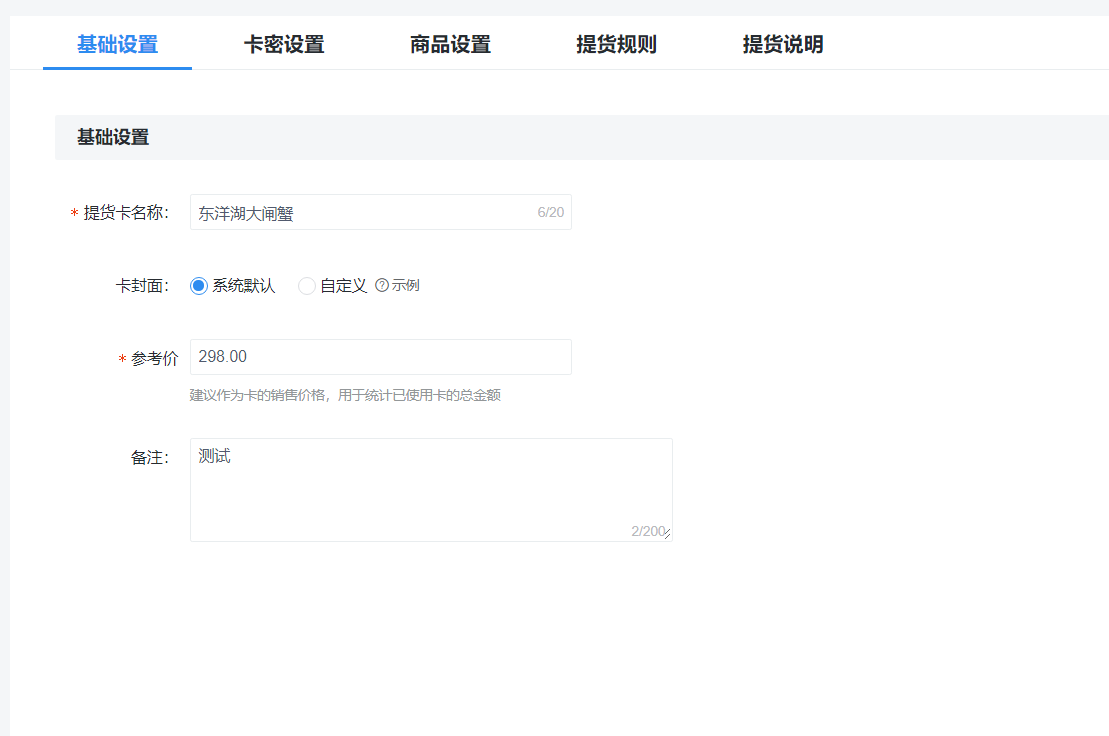
Task: Click into the 备注 remarks textarea
Action: pos(430,490)
